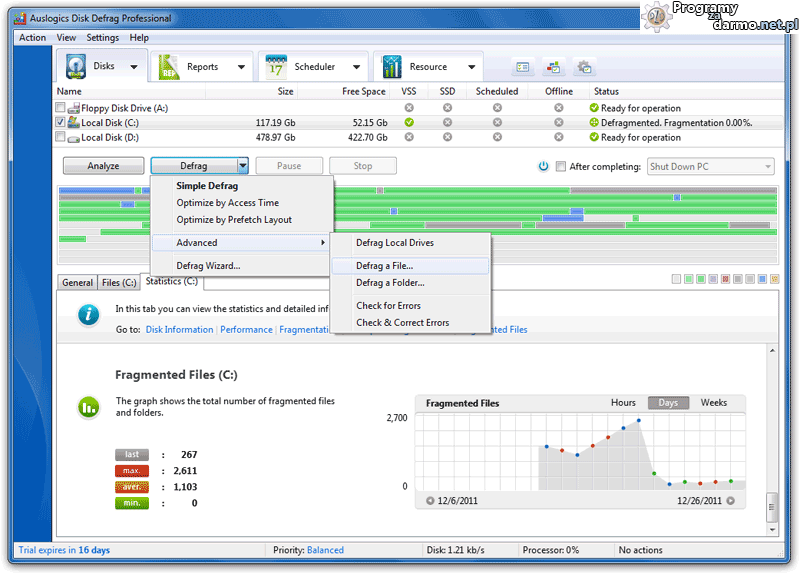Image resolution: width=800 pixels, height=574 pixels.
Task: Open the Disk Information link
Action: click(179, 329)
